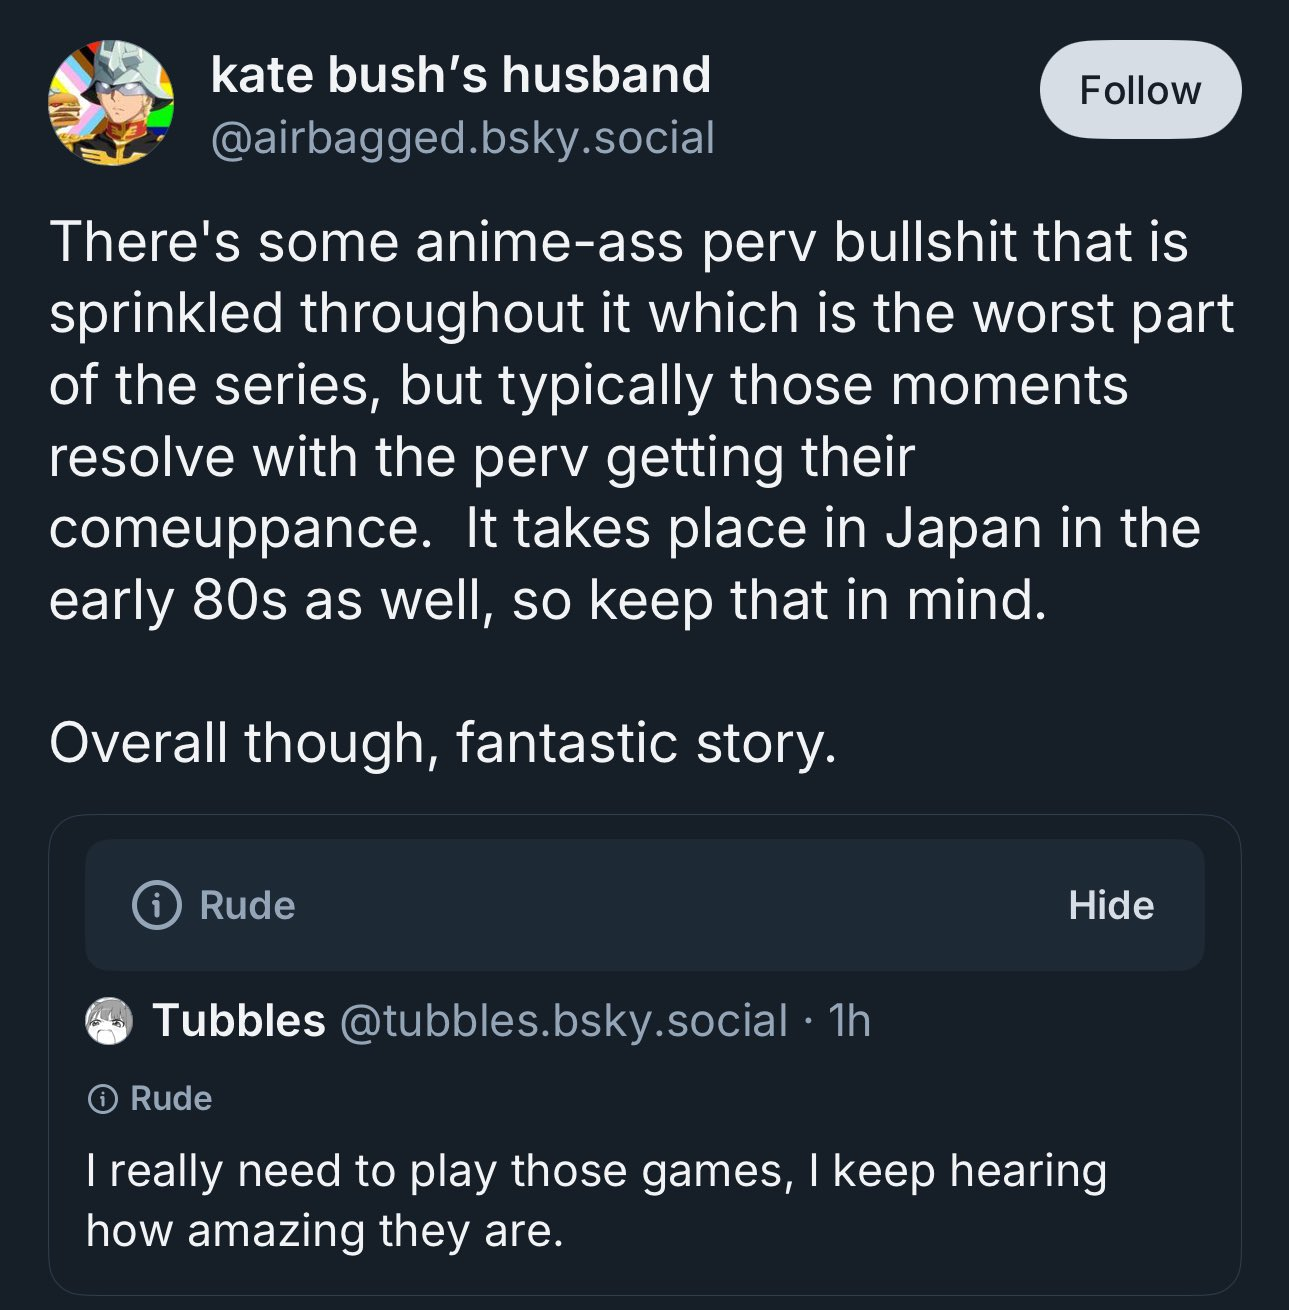
Task: Open the quoted post about playing those games
Action: [596, 1200]
